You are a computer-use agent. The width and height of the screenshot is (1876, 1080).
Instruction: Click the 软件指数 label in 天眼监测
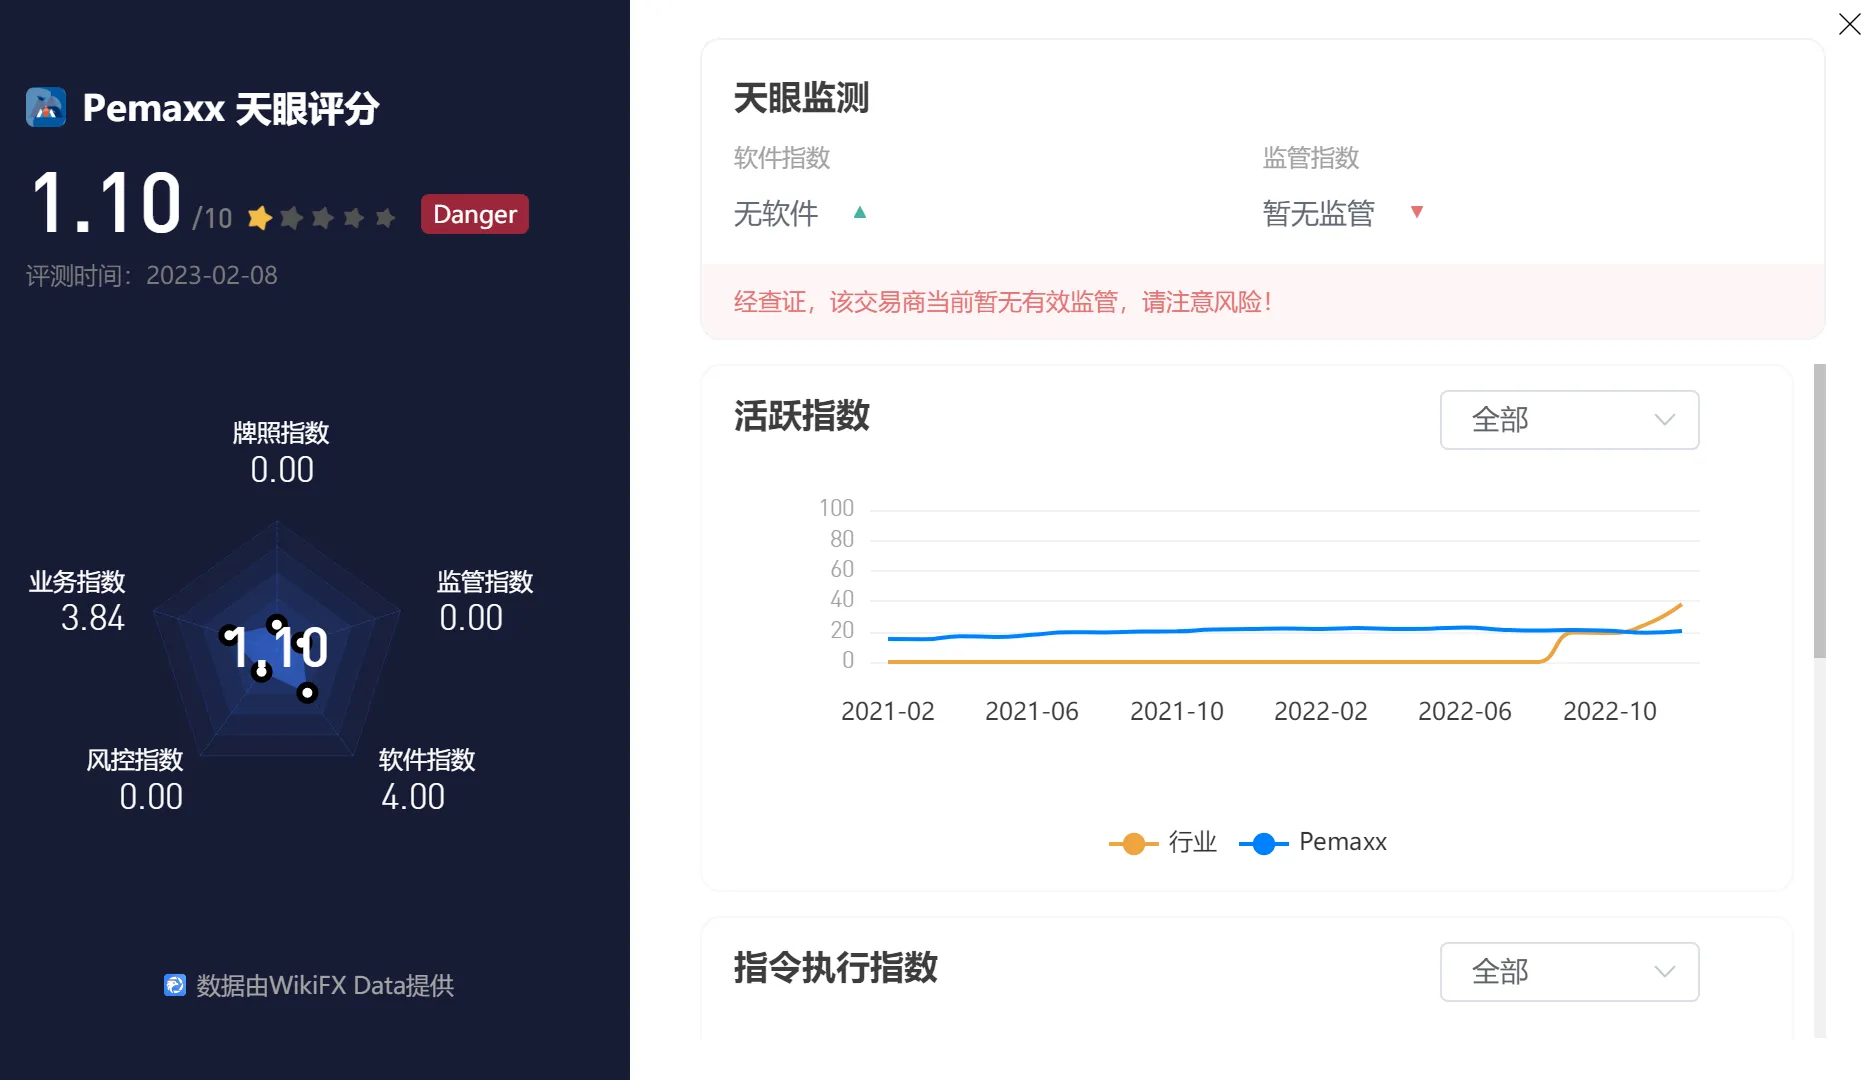tap(782, 158)
